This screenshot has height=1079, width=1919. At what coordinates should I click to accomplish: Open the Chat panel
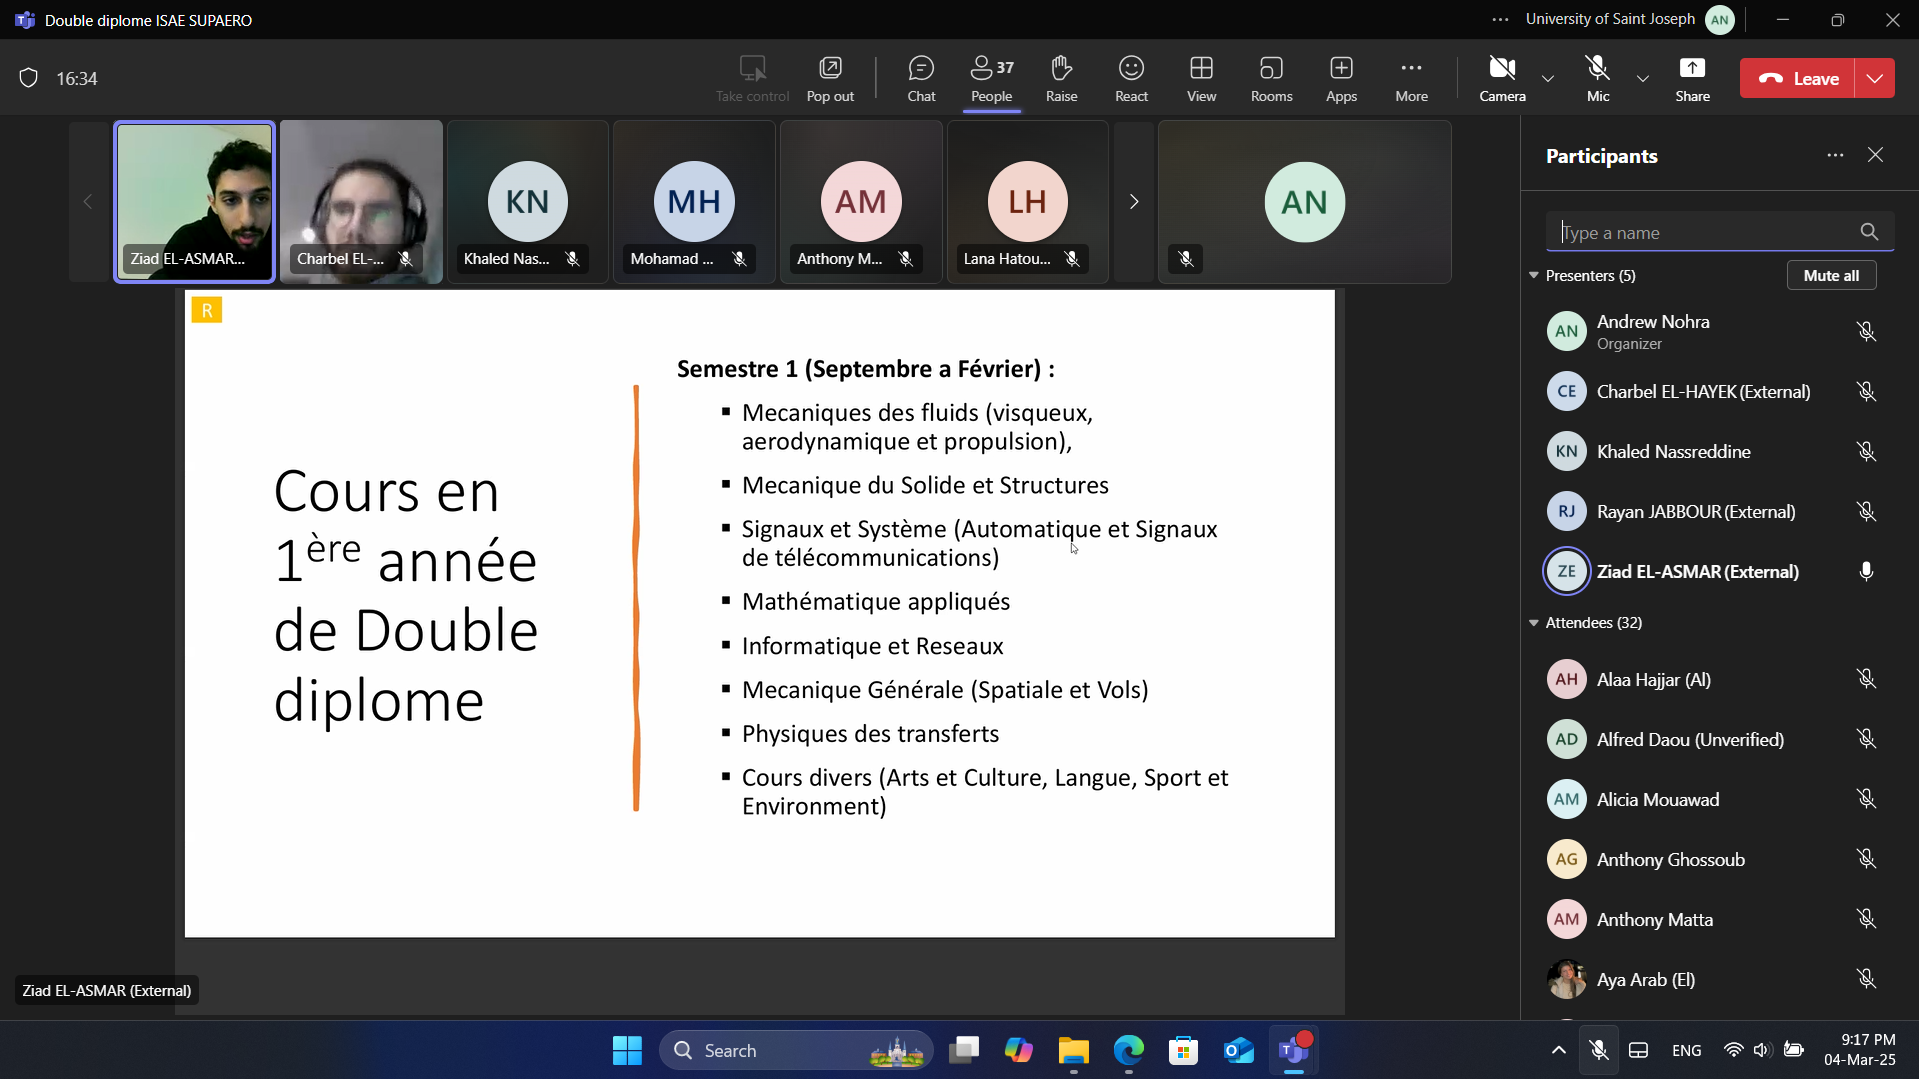[920, 78]
